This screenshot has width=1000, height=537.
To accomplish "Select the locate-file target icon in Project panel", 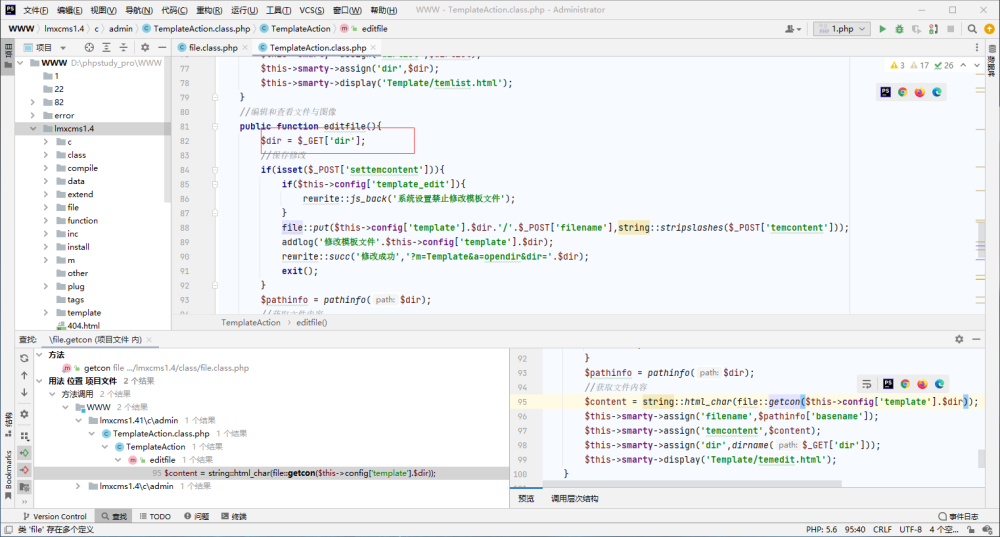I will (x=89, y=47).
